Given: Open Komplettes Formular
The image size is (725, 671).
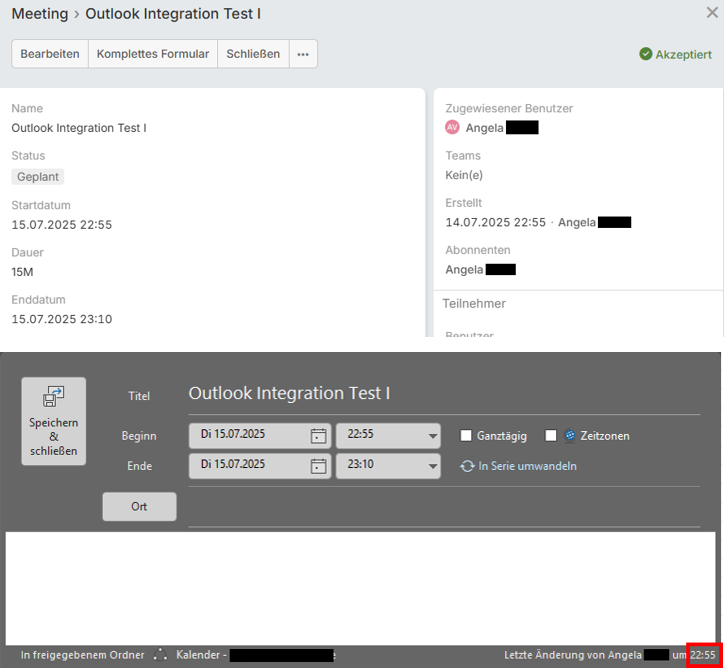Looking at the screenshot, I should (x=153, y=54).
